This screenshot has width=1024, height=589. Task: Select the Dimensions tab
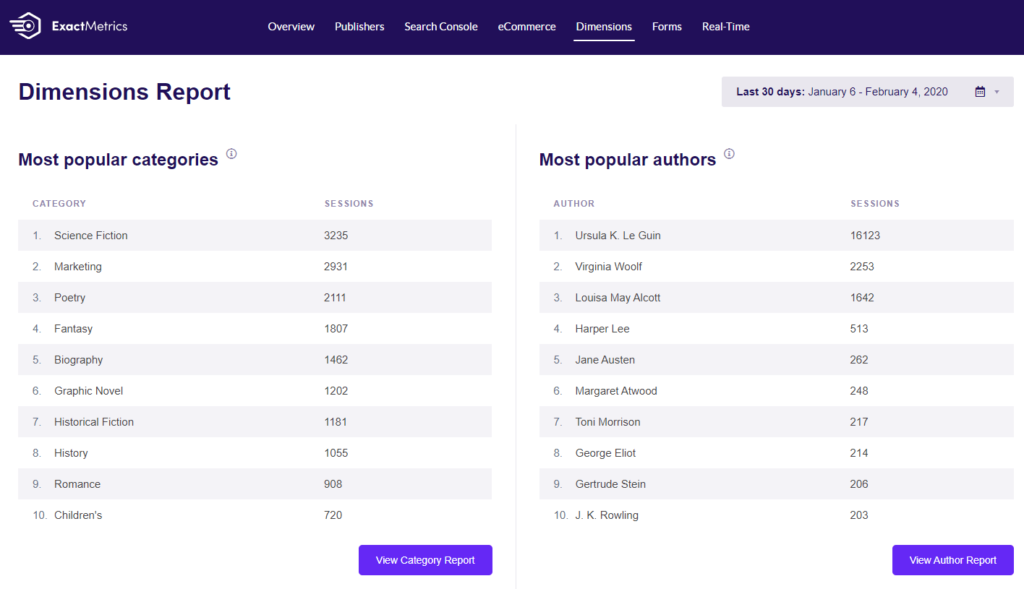(604, 27)
